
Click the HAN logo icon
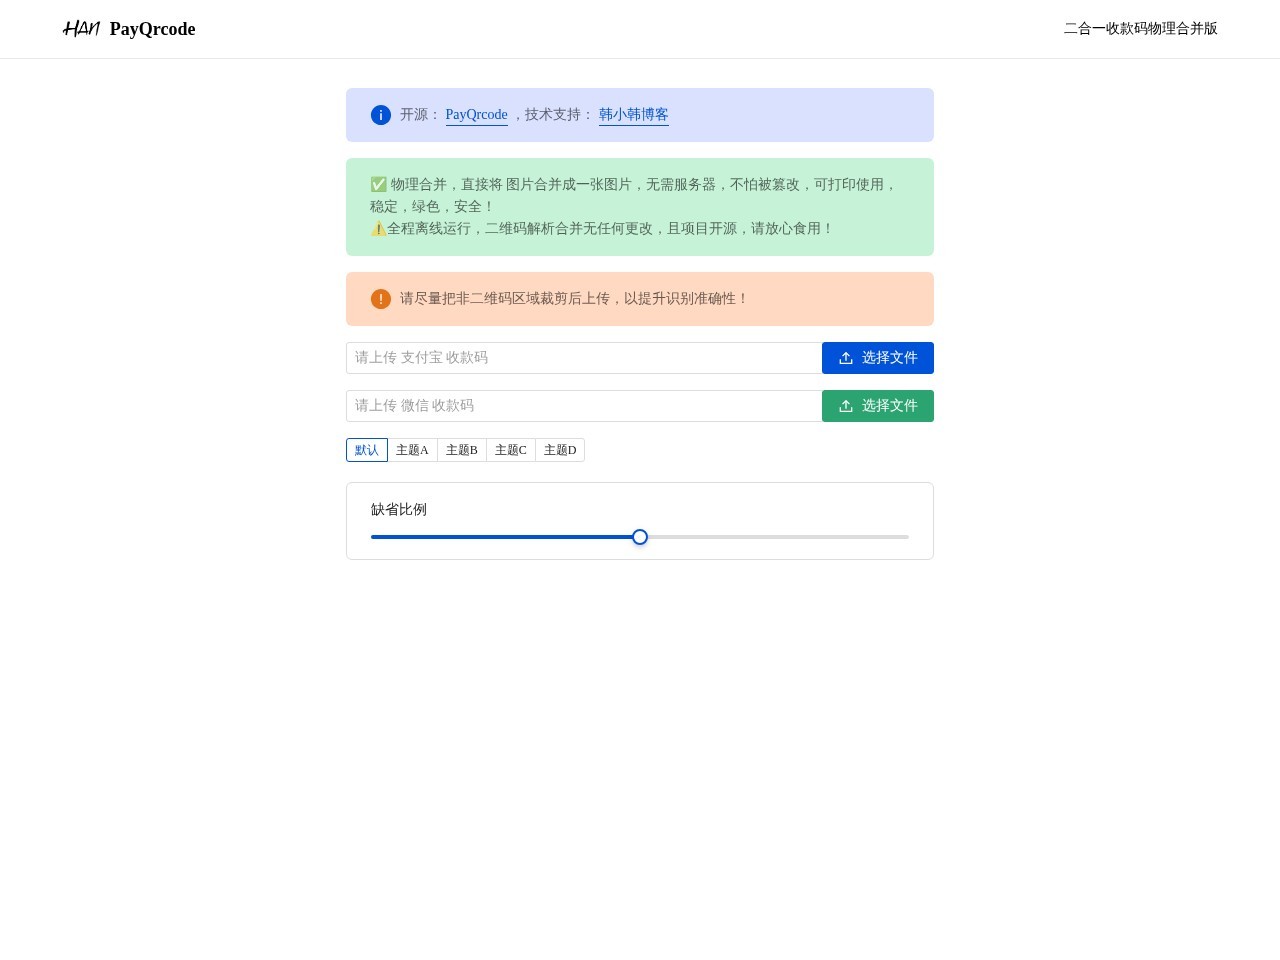coord(81,29)
